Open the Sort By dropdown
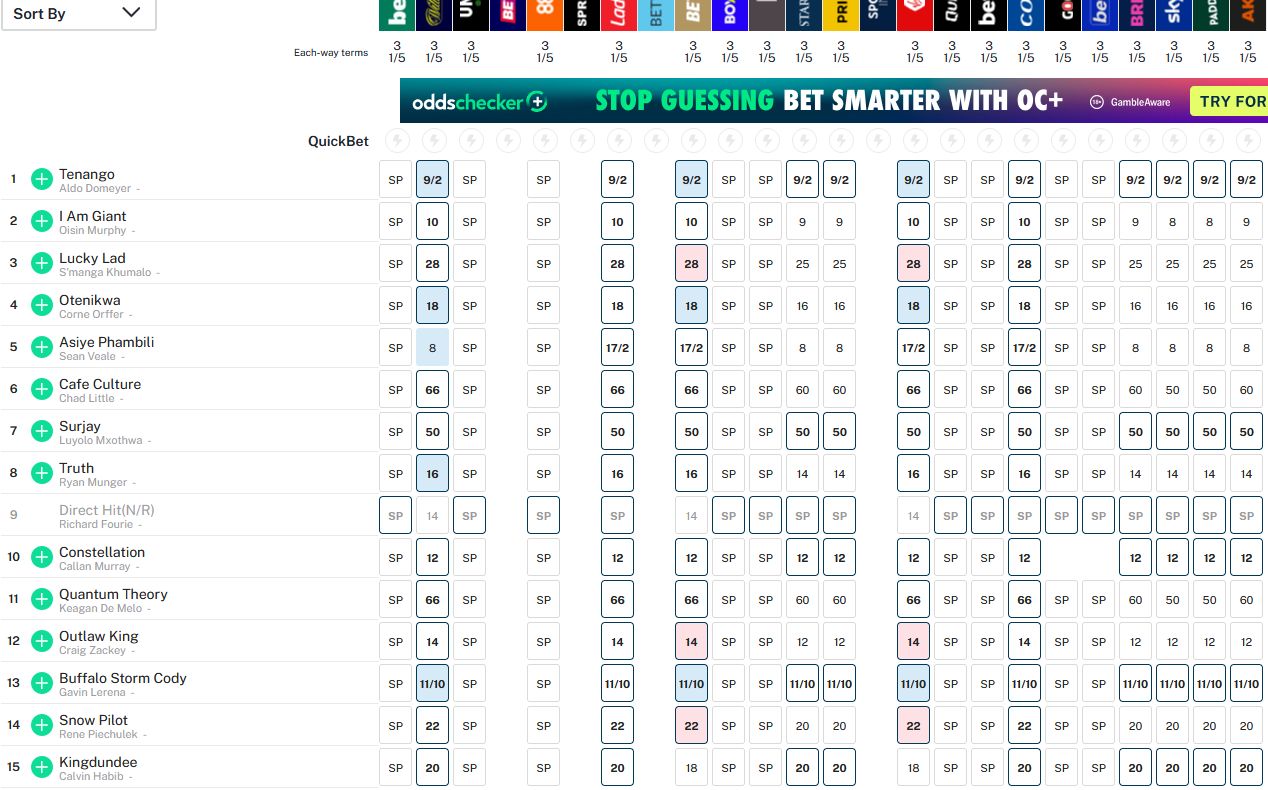The image size is (1268, 790). tap(78, 13)
